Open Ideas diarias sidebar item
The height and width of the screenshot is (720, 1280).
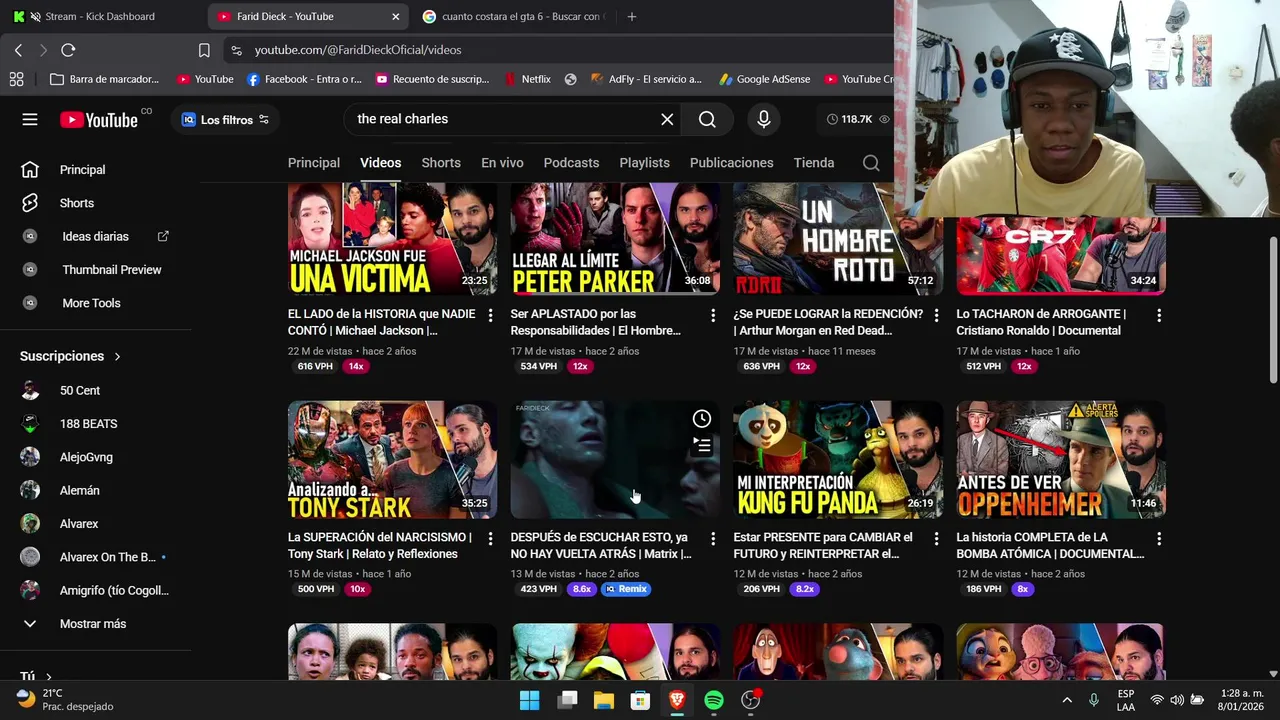coord(96,237)
